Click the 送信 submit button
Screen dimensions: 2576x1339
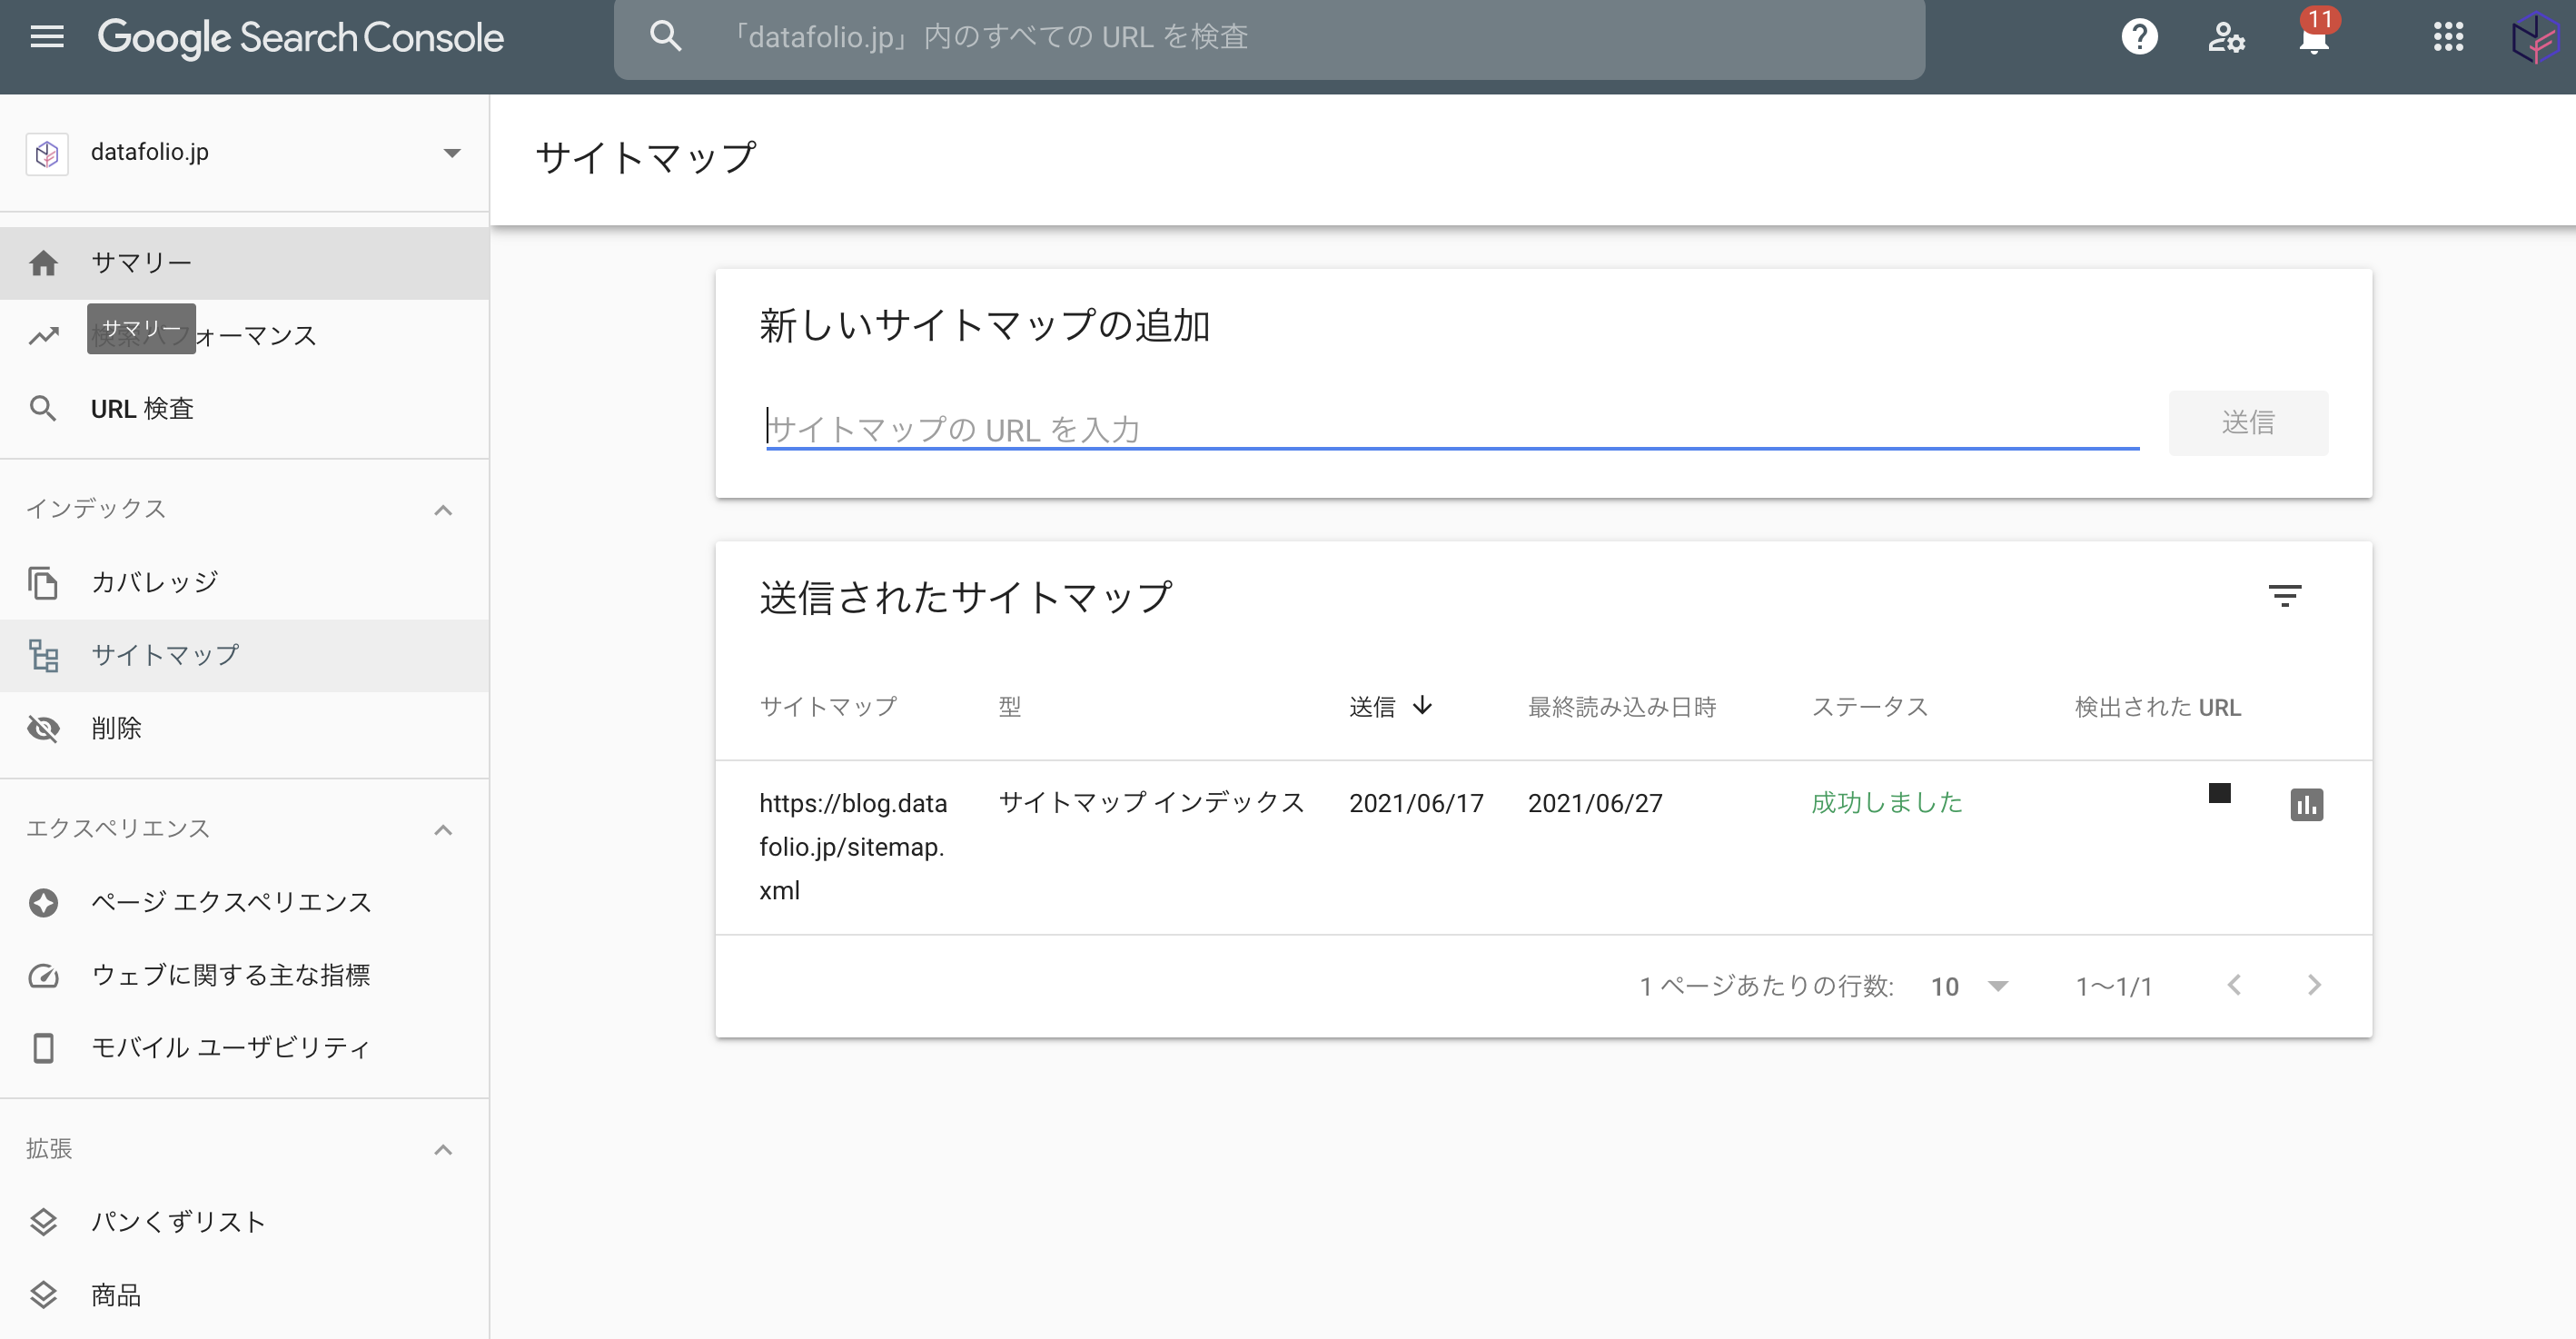pos(2248,423)
